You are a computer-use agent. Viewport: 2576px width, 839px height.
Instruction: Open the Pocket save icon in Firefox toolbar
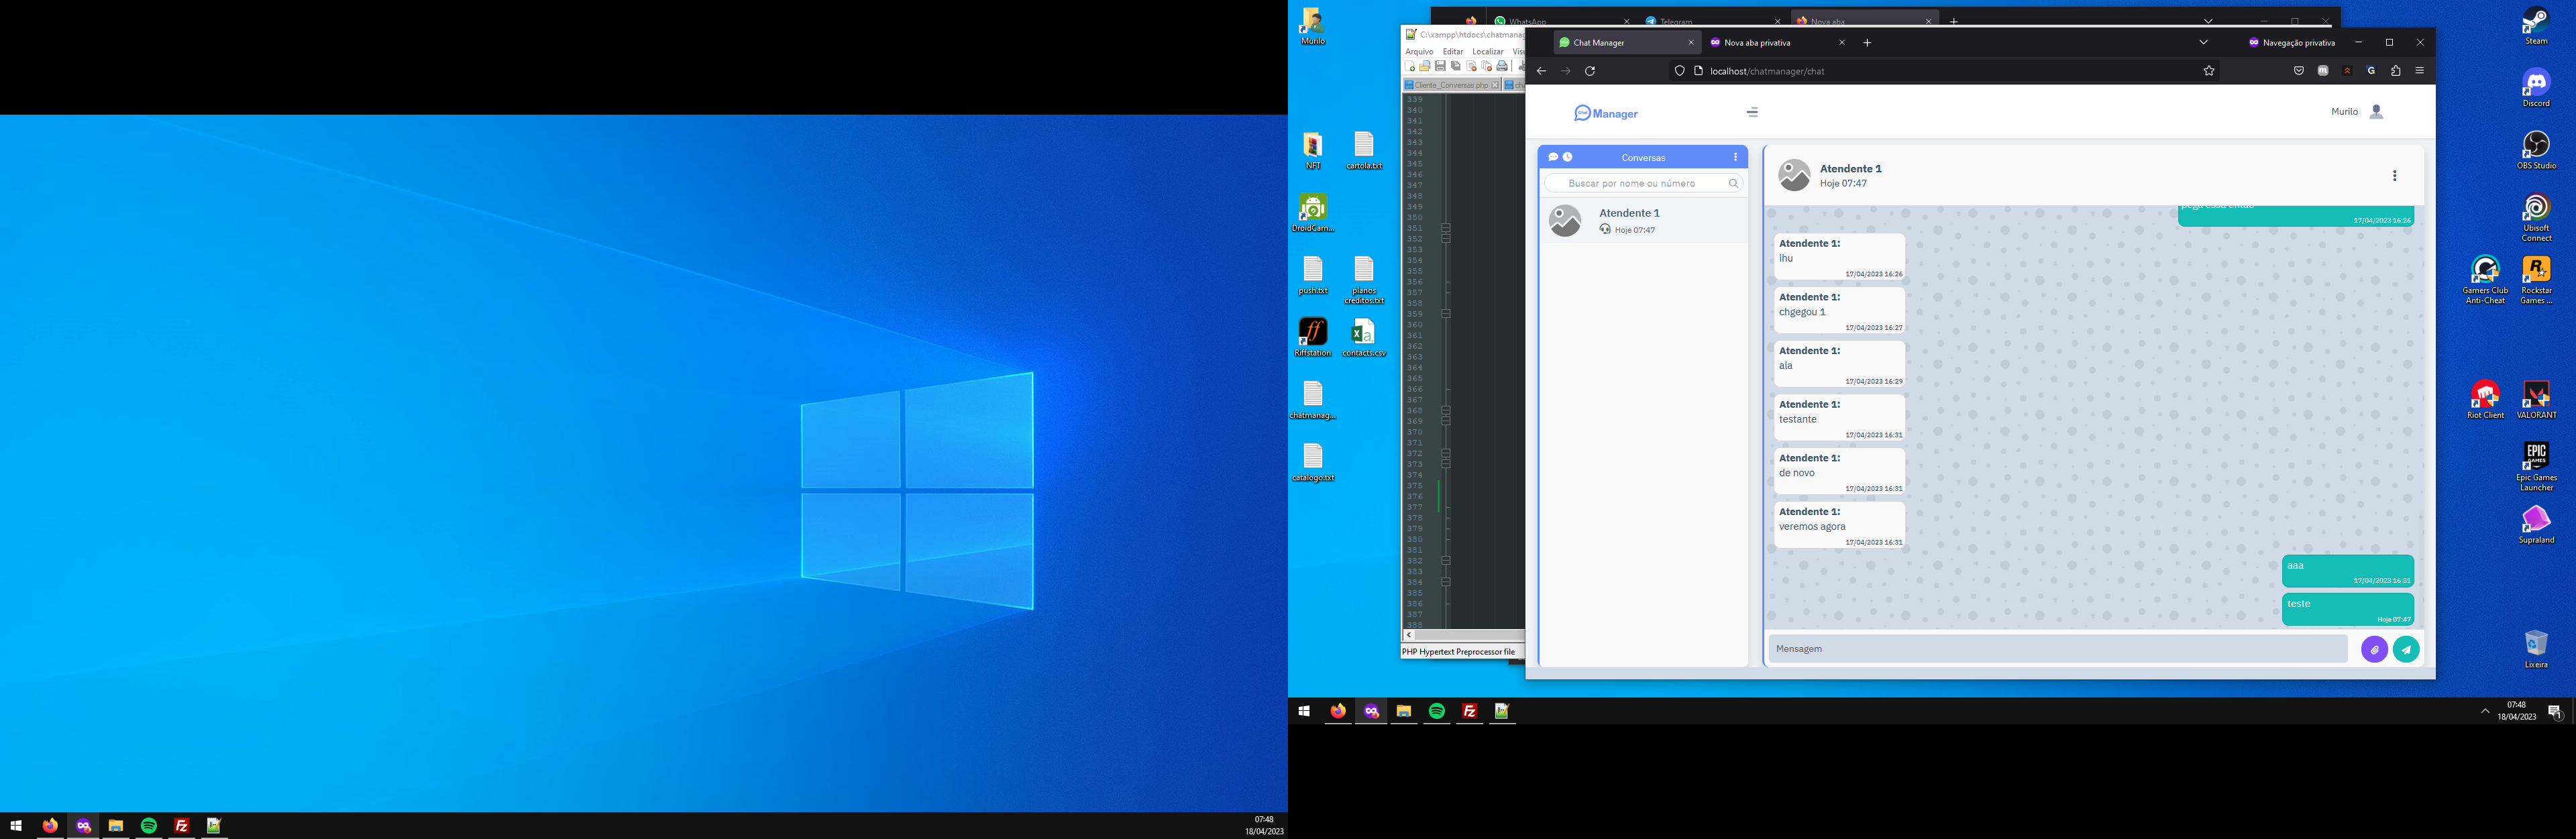[2299, 71]
